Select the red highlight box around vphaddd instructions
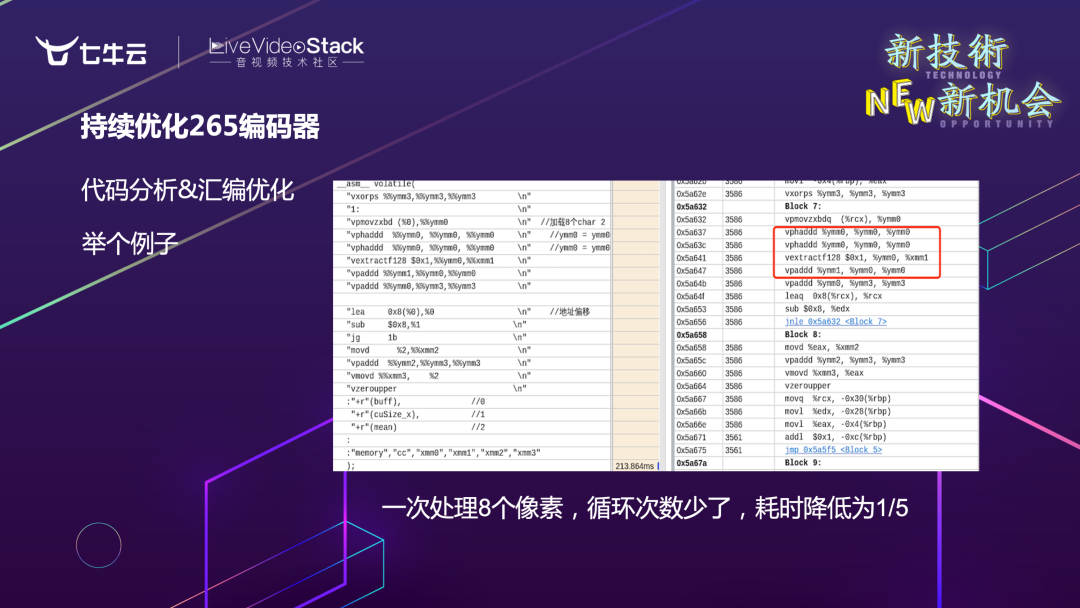 (x=855, y=250)
